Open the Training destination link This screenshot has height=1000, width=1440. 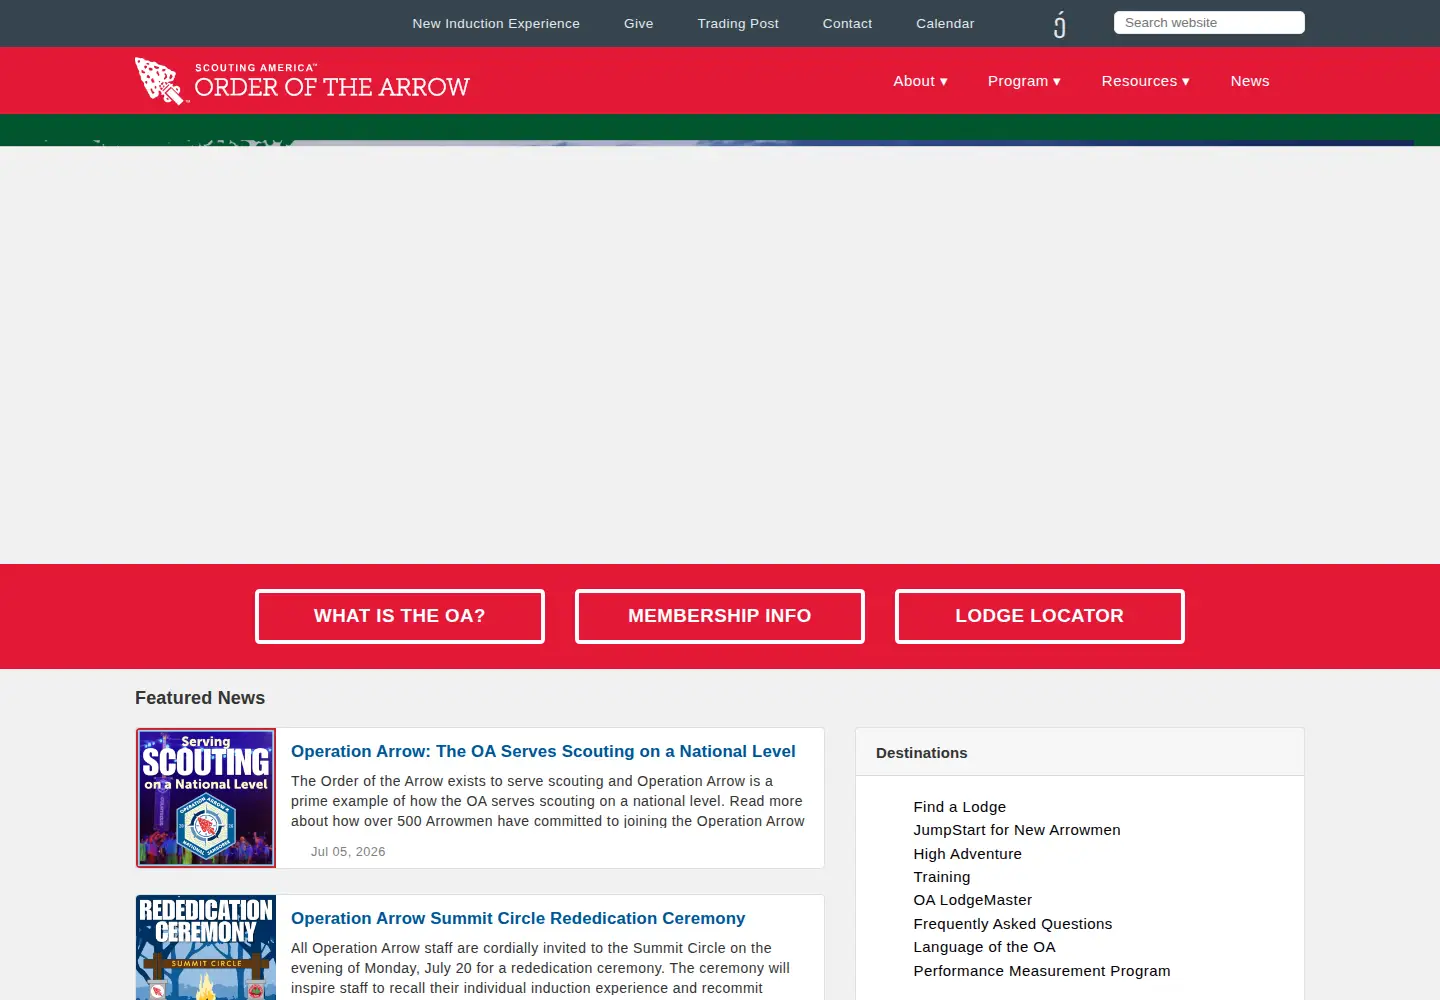coord(941,877)
